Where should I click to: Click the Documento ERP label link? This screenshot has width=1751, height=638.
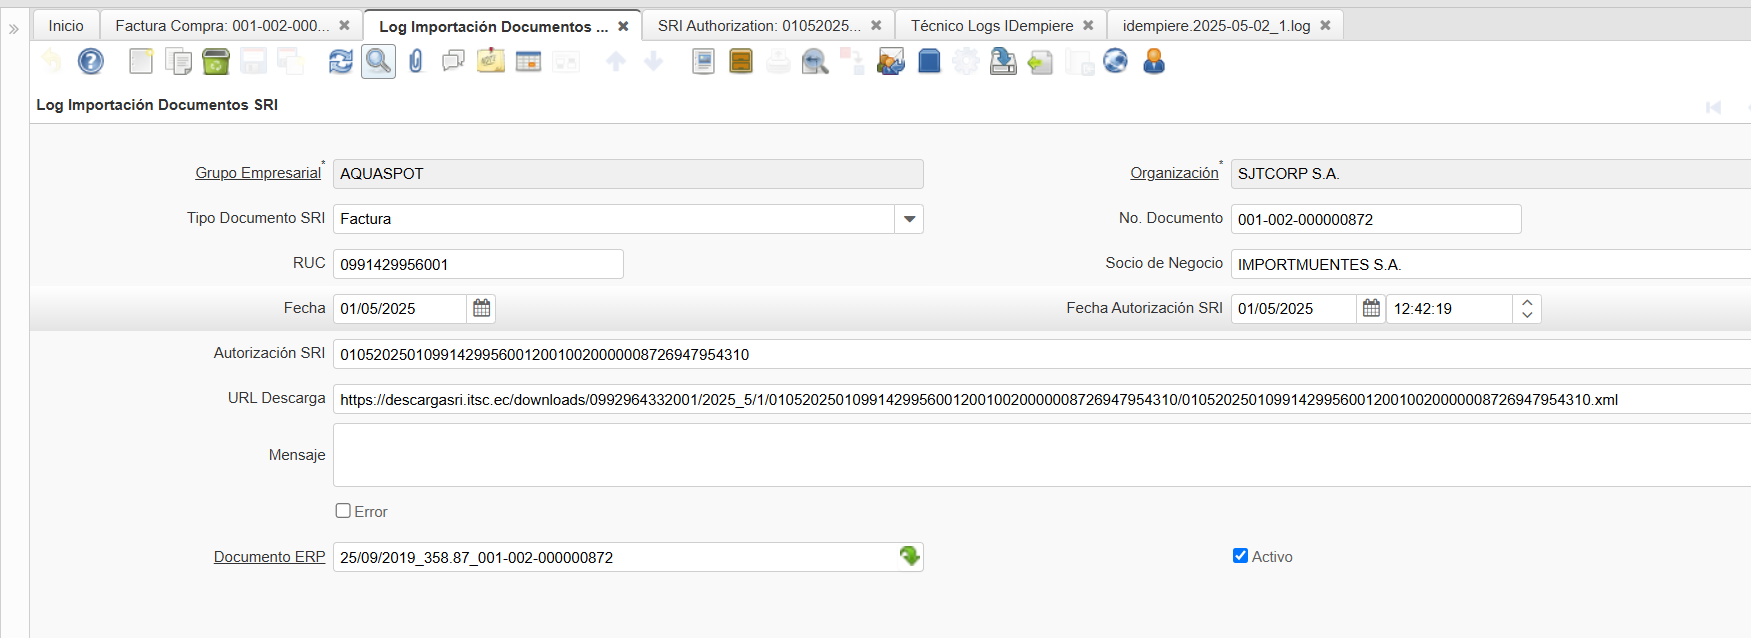(x=269, y=557)
